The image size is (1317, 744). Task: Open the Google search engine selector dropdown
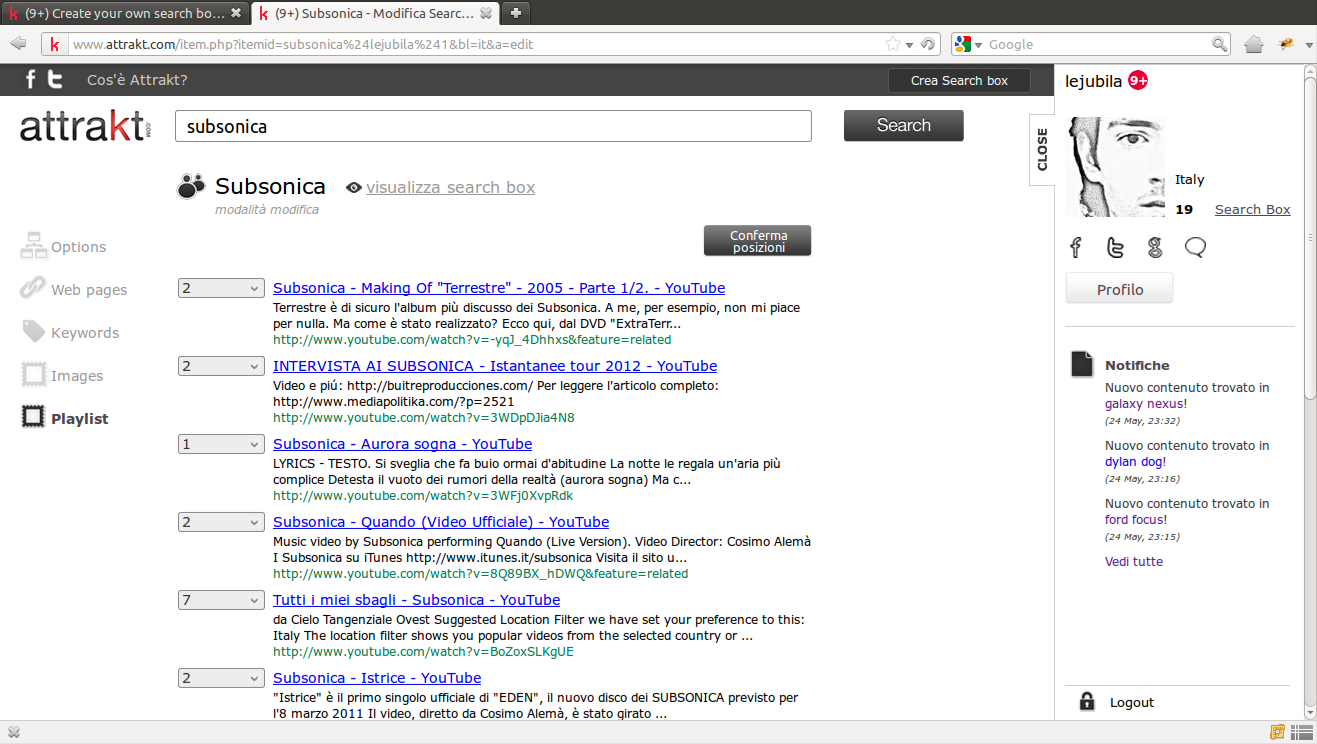[969, 44]
